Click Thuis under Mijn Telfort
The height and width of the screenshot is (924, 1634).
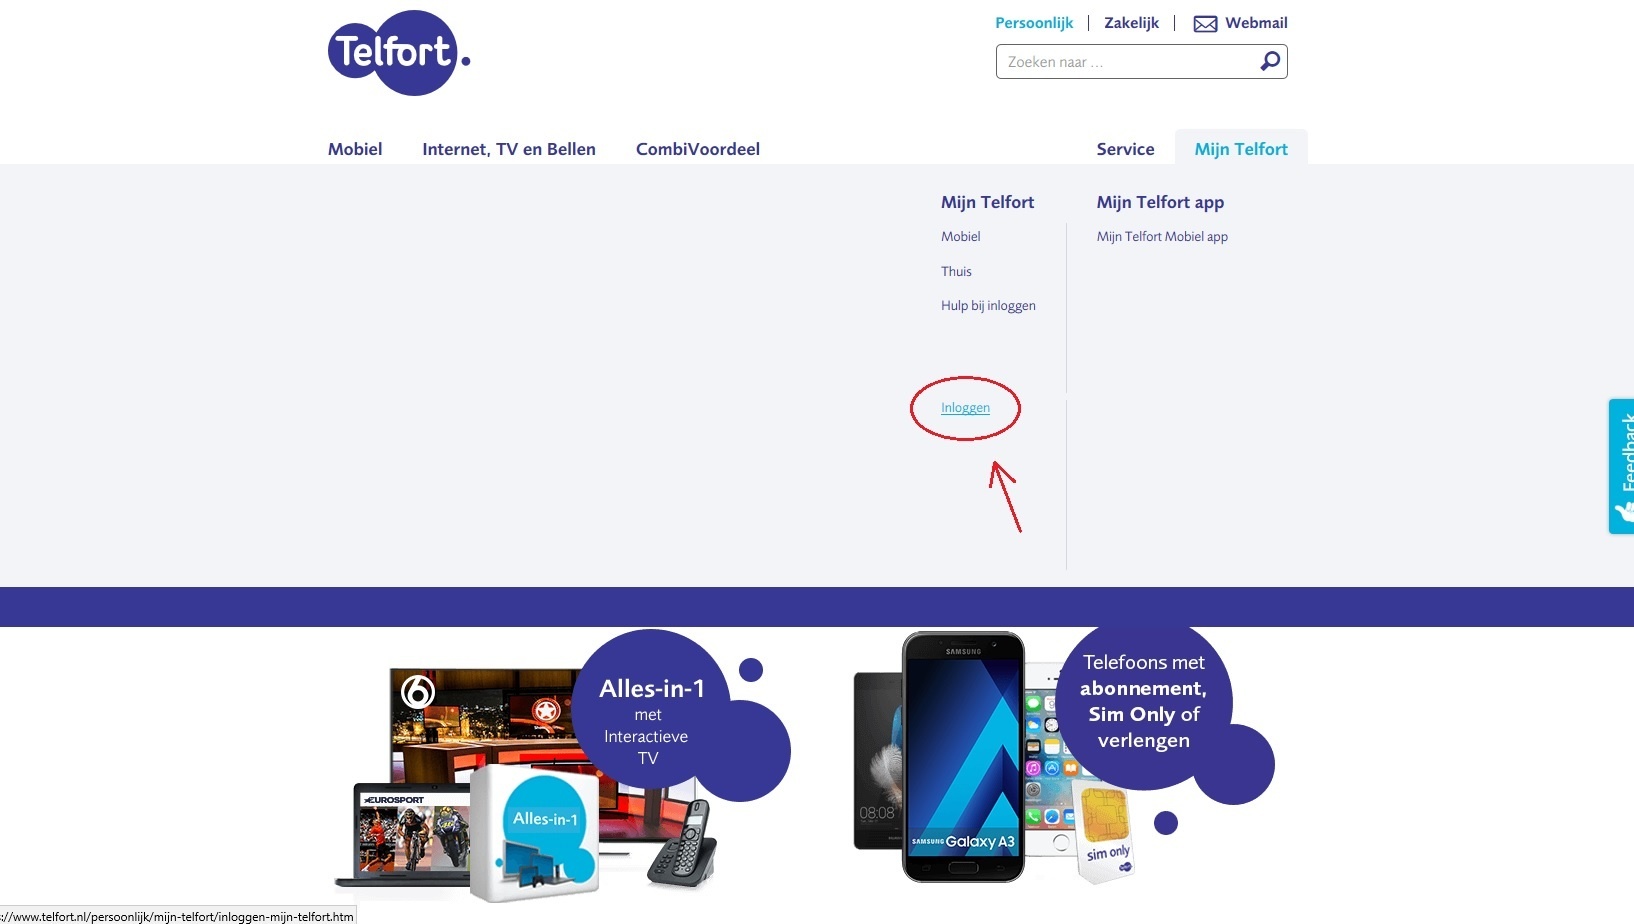[956, 271]
